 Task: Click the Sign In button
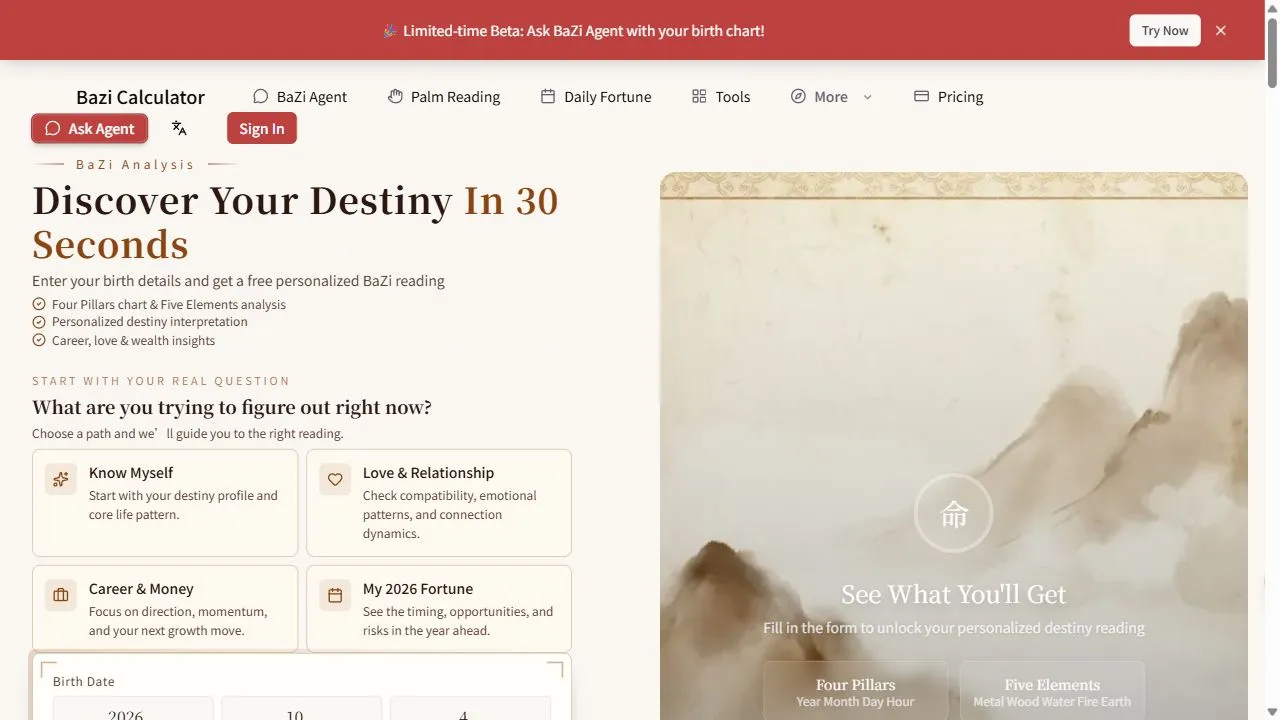pos(262,128)
